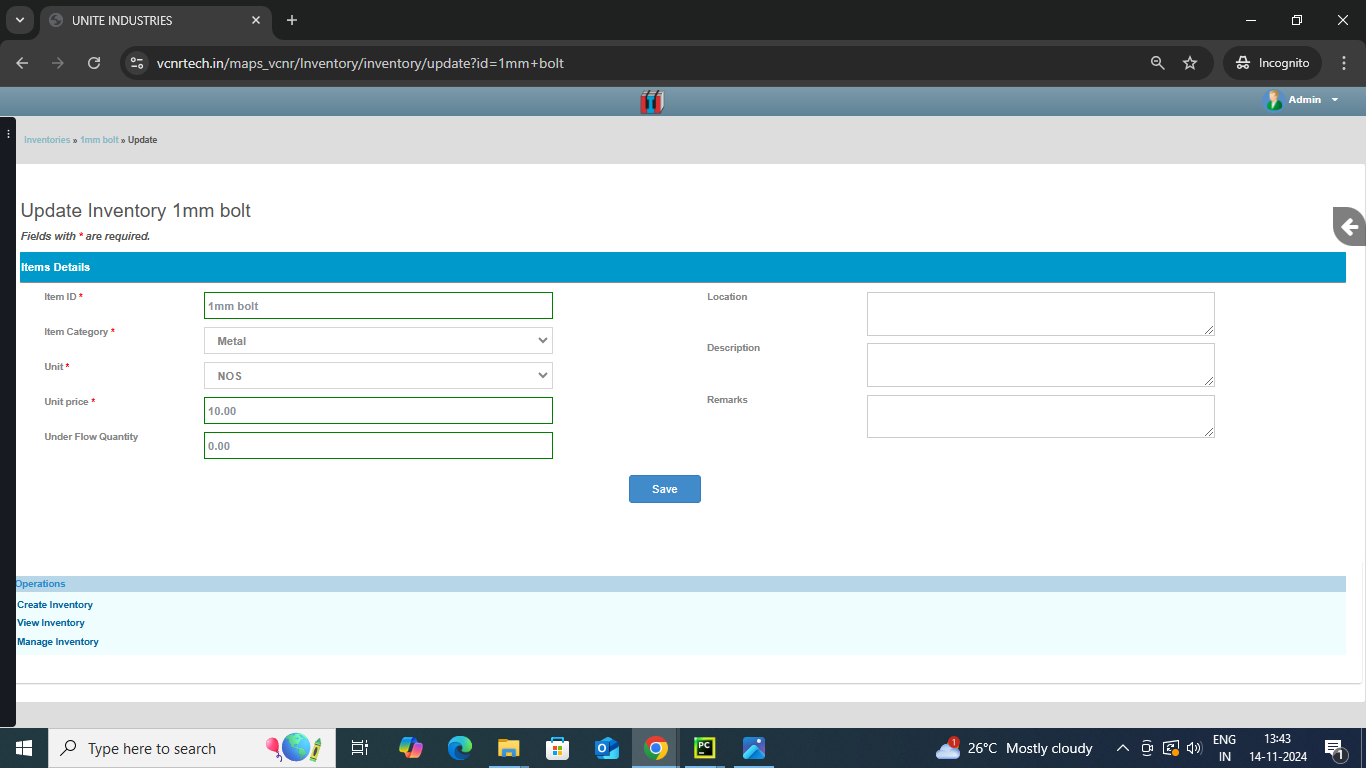This screenshot has height=768, width=1366.
Task: Click the ENG IN language indicator
Action: pyautogui.click(x=1225, y=748)
